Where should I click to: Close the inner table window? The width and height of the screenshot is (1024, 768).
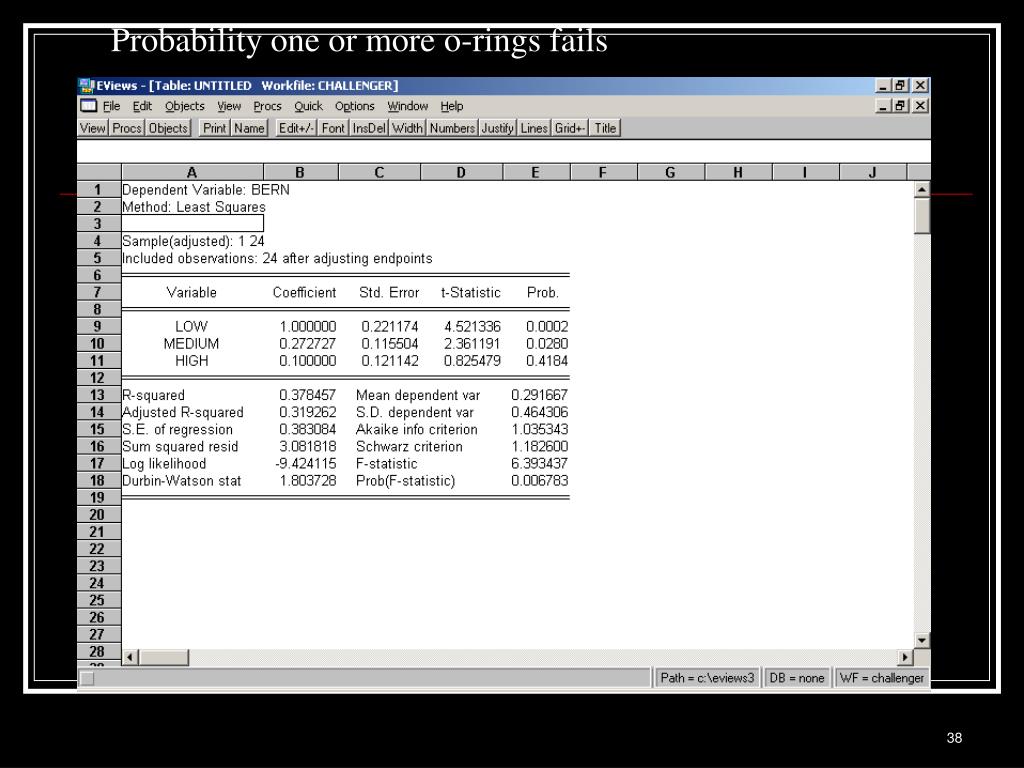(x=920, y=106)
